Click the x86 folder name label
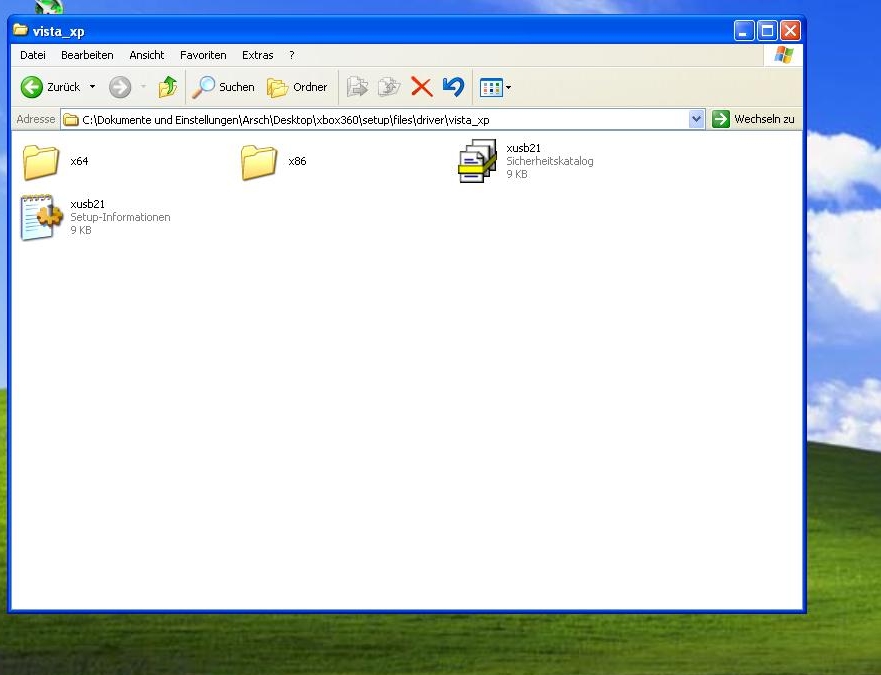Screen dimensions: 881x675 point(297,161)
